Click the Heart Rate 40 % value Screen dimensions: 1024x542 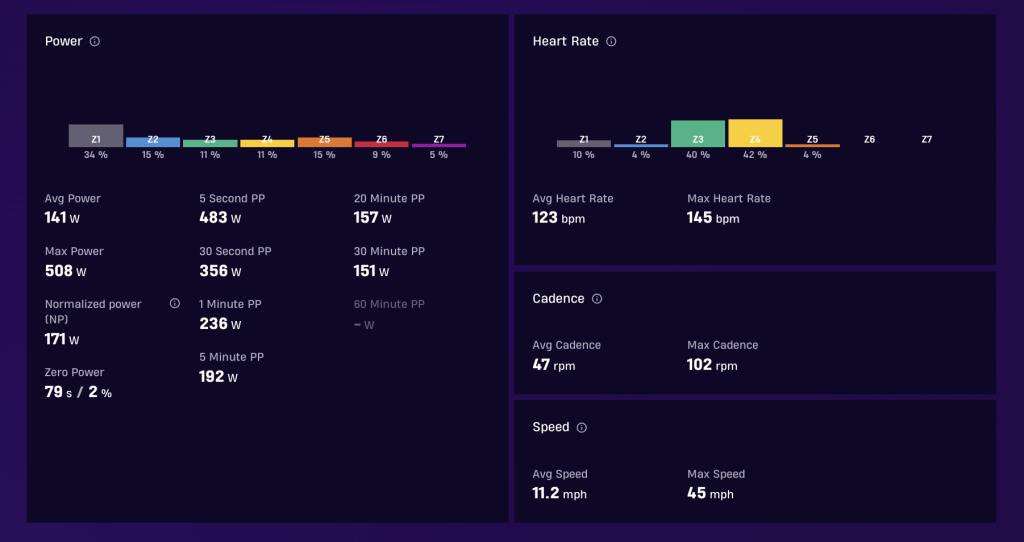(x=698, y=155)
